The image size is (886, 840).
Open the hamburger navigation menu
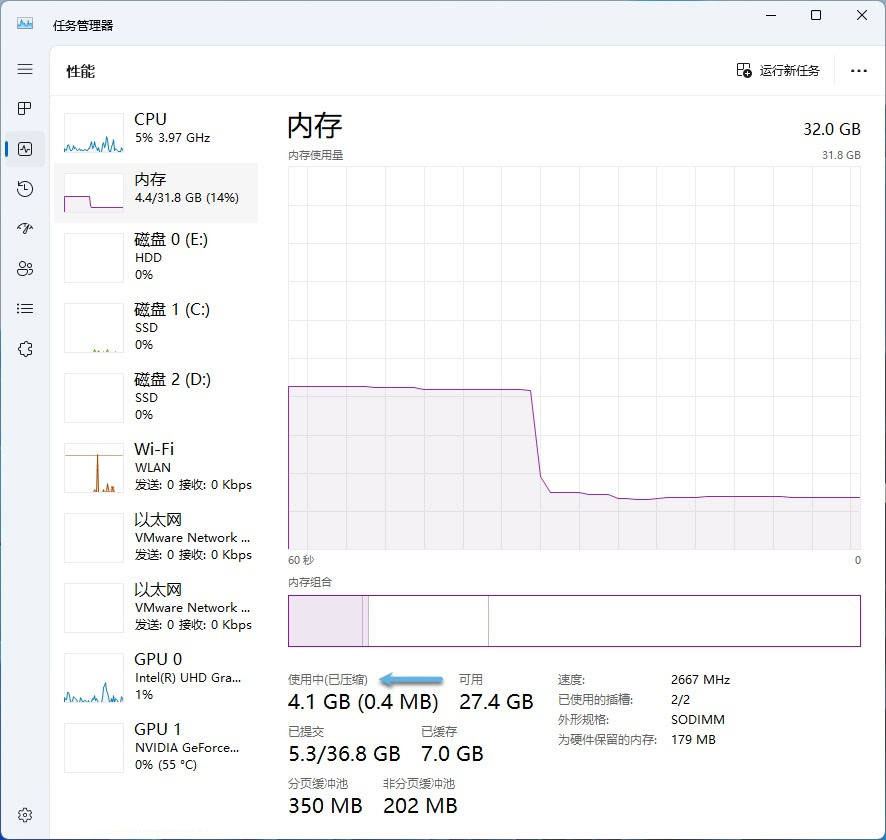coord(25,69)
